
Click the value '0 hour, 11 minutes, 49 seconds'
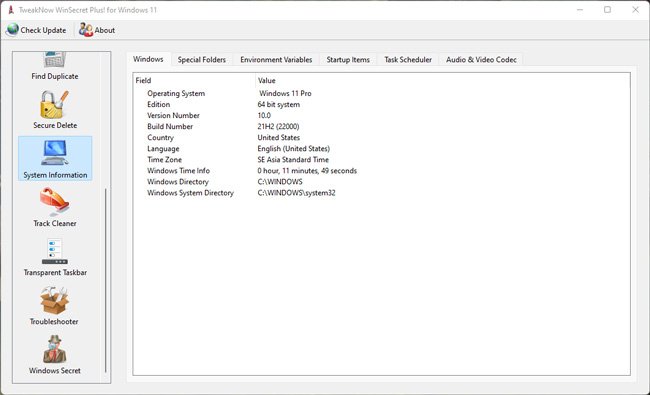(307, 171)
